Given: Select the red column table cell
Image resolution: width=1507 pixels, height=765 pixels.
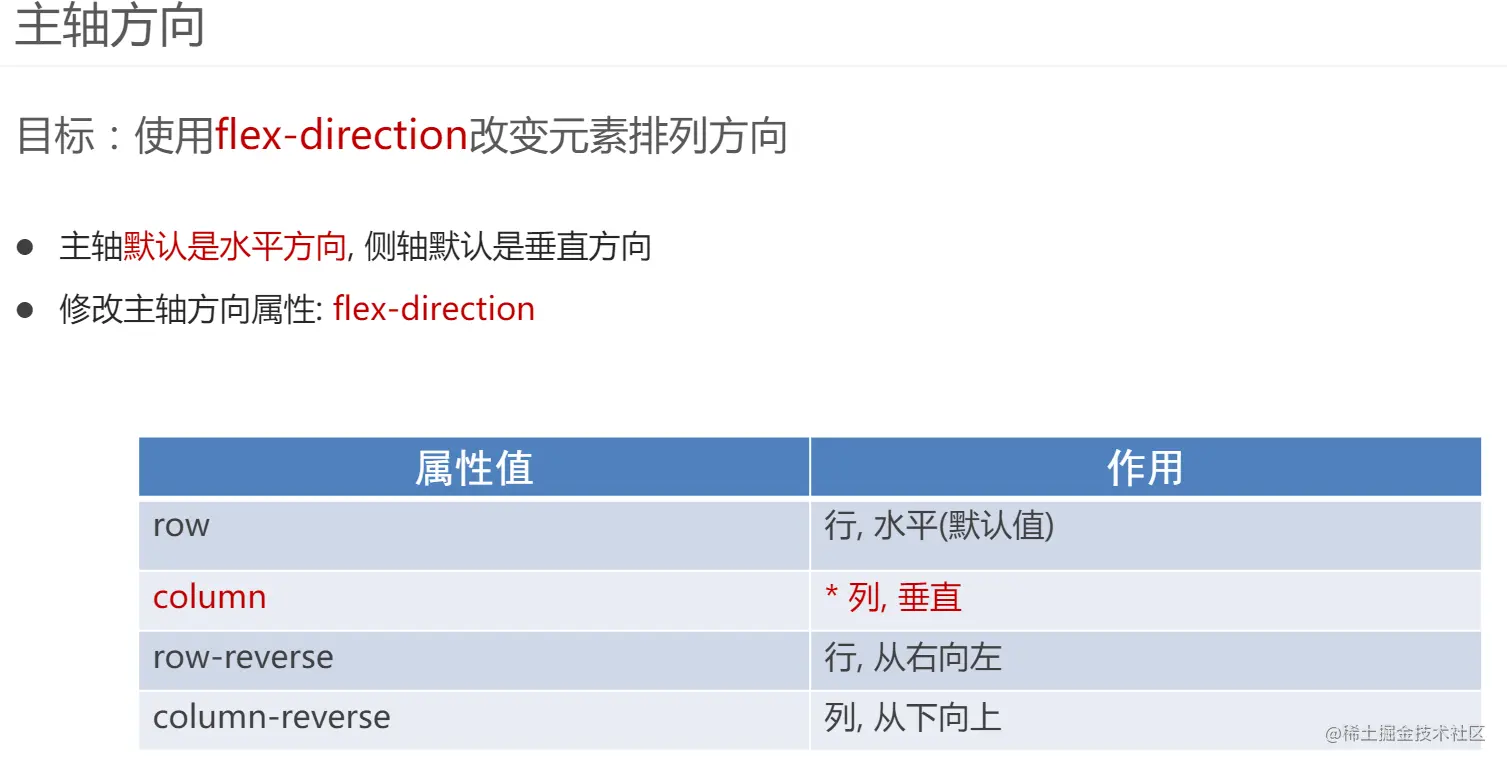Looking at the screenshot, I should click(474, 600).
